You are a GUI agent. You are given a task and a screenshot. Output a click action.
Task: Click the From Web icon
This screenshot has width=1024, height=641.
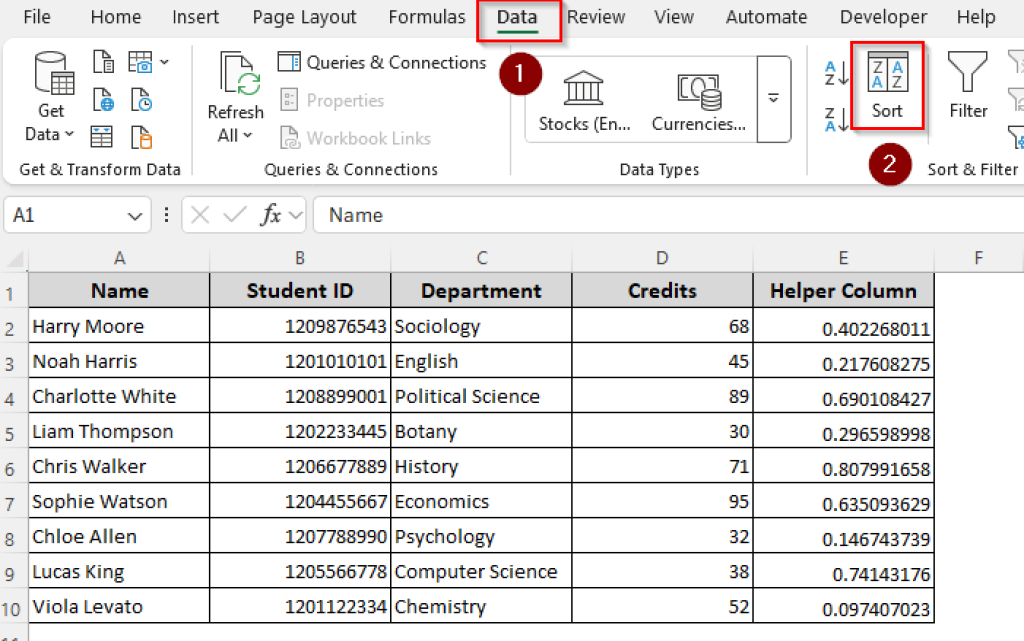point(103,99)
